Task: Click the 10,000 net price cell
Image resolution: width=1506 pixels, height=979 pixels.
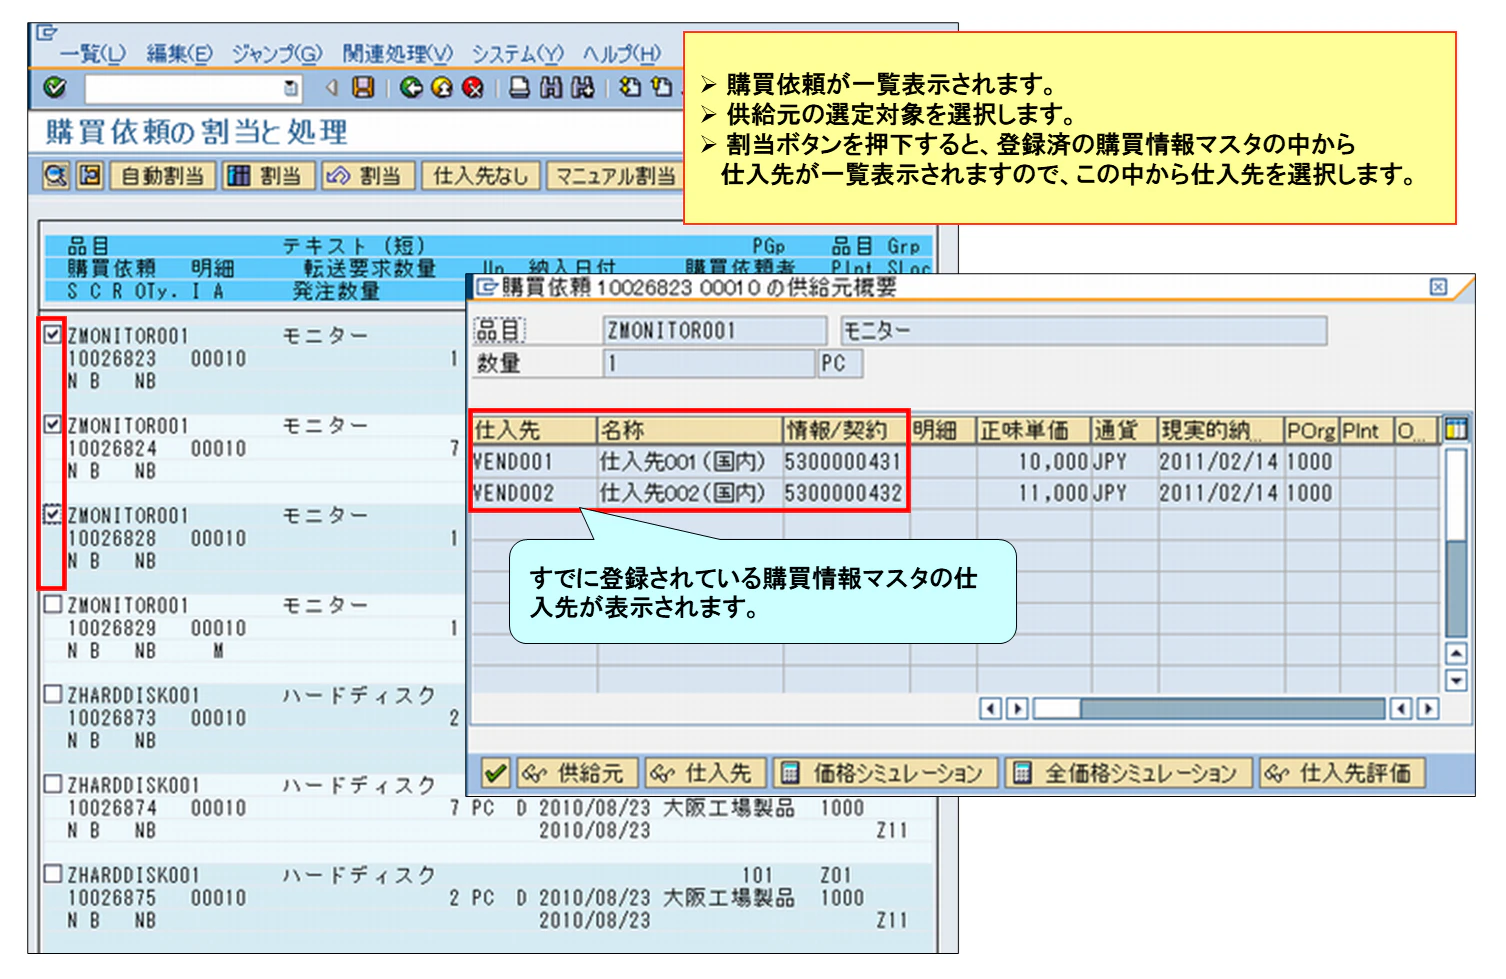Action: point(1032,462)
